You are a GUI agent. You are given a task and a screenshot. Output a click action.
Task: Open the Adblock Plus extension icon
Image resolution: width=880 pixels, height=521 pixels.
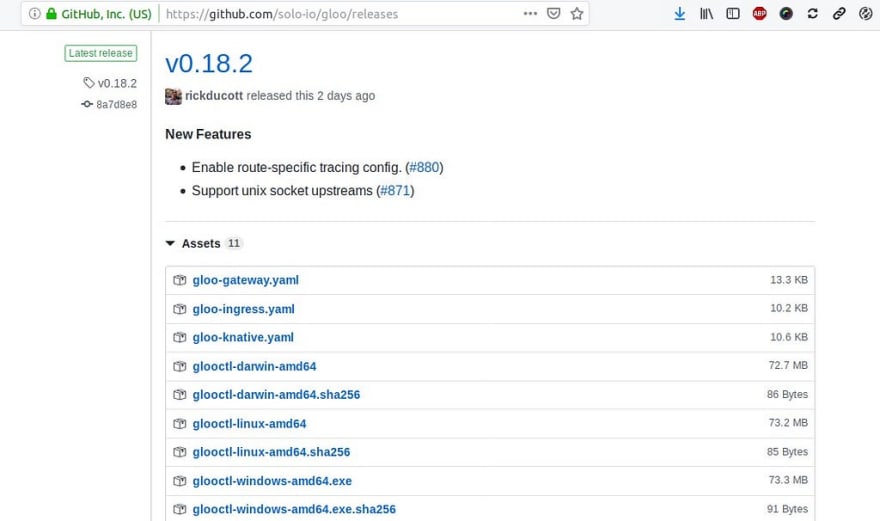759,13
